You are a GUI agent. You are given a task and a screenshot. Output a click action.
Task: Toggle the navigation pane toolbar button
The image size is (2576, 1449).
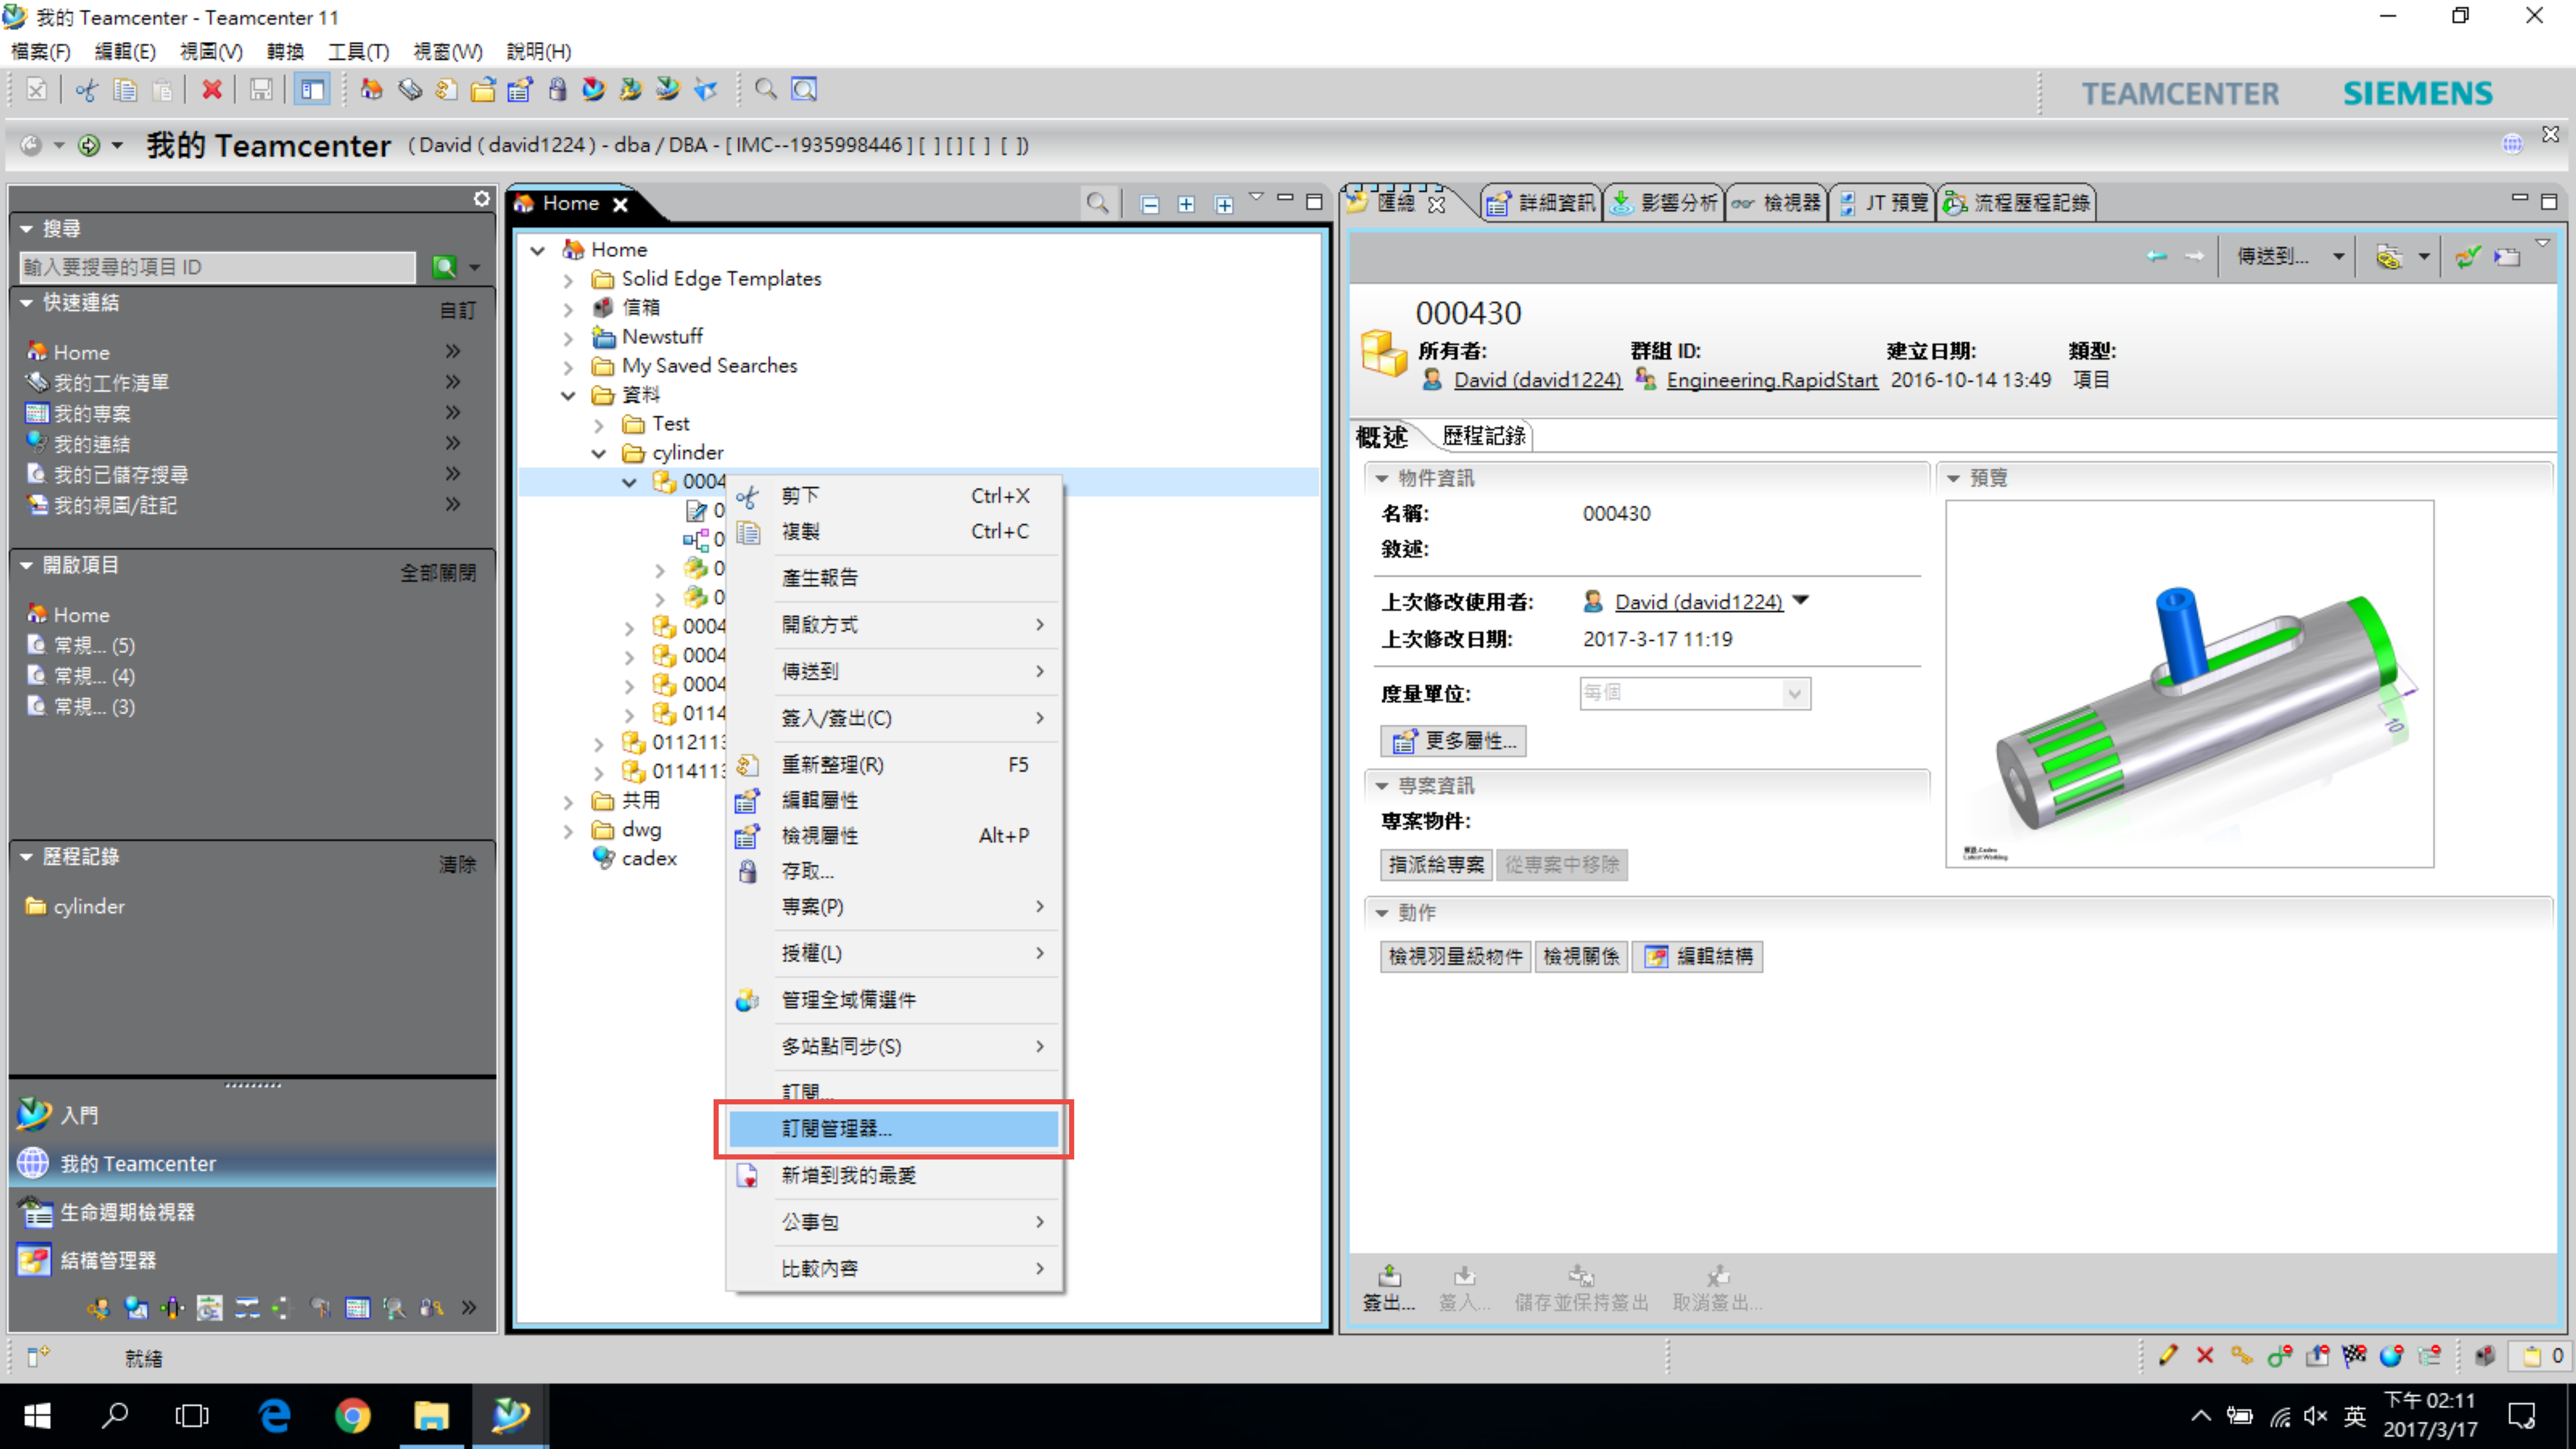point(312,90)
